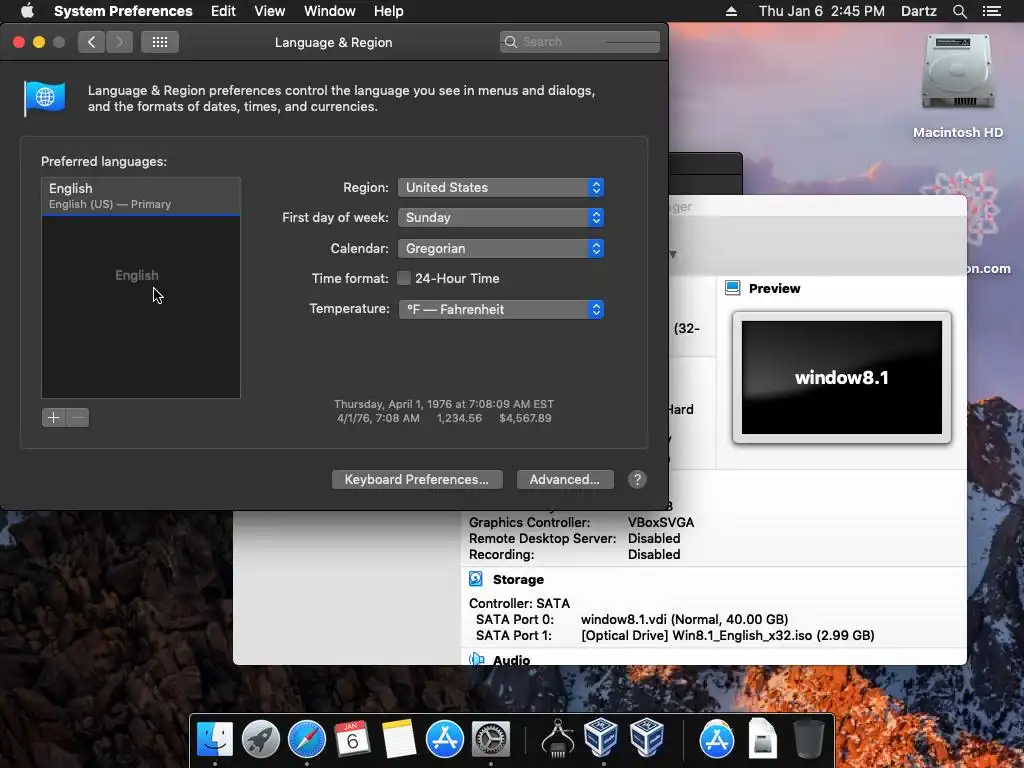Click the Advanced button
Viewport: 1024px width, 768px height.
point(565,479)
